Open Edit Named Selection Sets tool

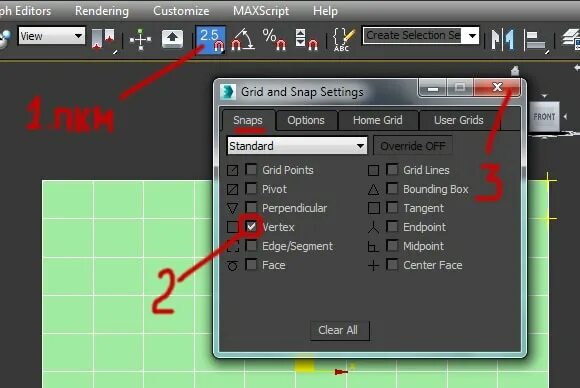[343, 39]
